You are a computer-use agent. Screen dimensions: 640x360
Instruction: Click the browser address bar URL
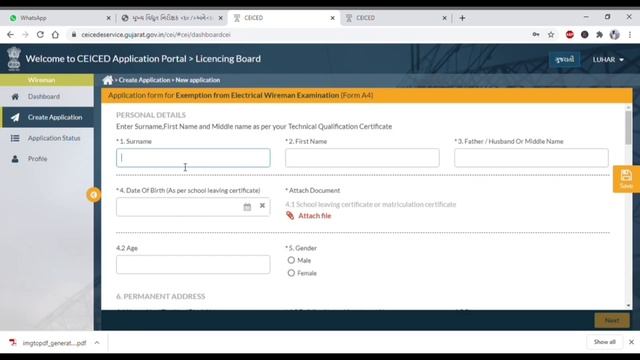tap(156, 35)
